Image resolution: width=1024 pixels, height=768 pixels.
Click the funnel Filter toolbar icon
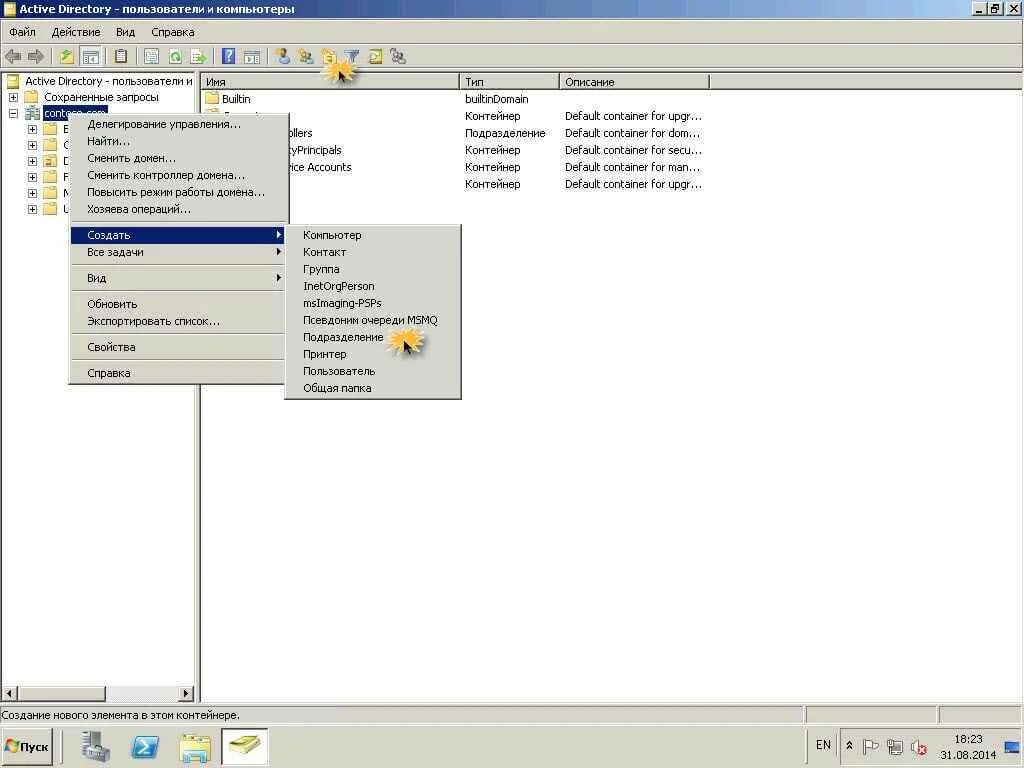(x=352, y=57)
